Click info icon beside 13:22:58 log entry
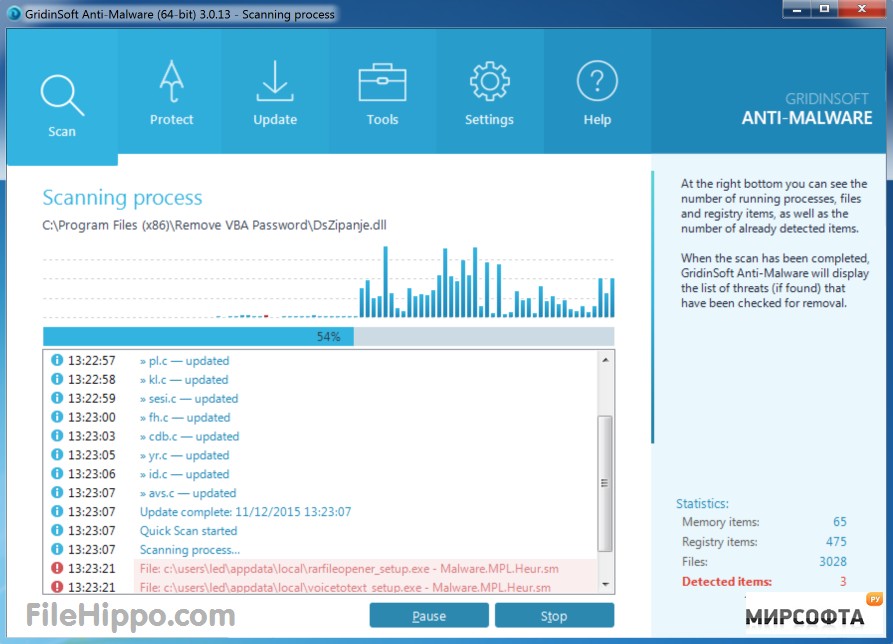Screen dimensions: 893x644 [57, 379]
